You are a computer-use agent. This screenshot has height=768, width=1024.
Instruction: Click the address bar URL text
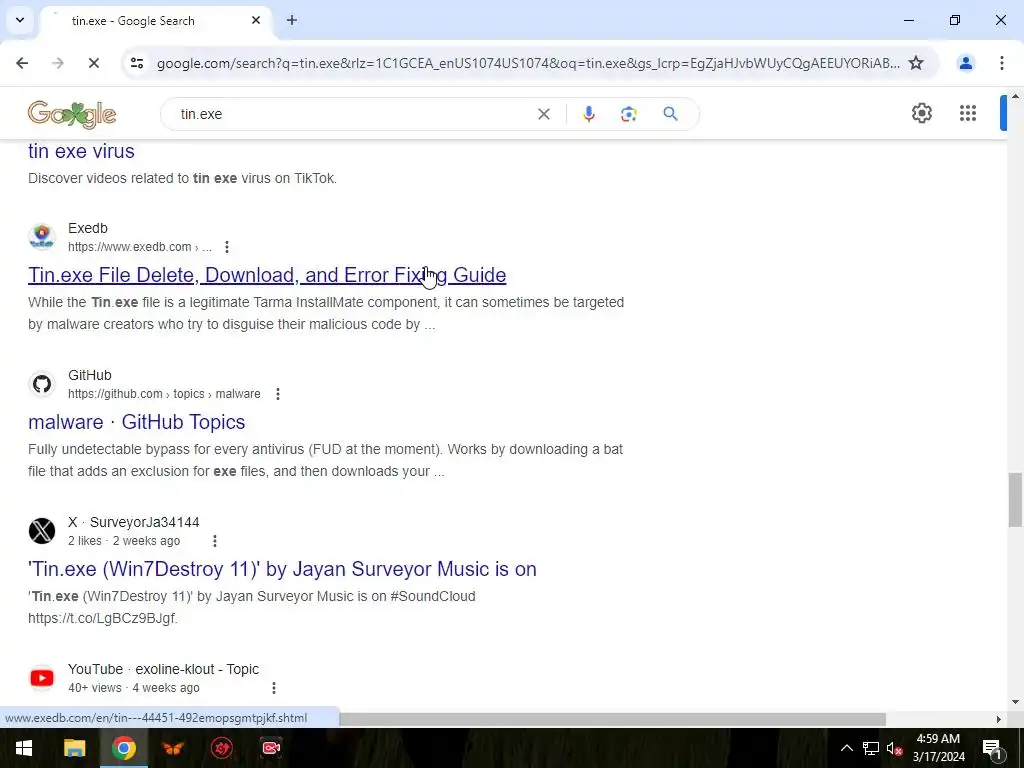pyautogui.click(x=528, y=63)
